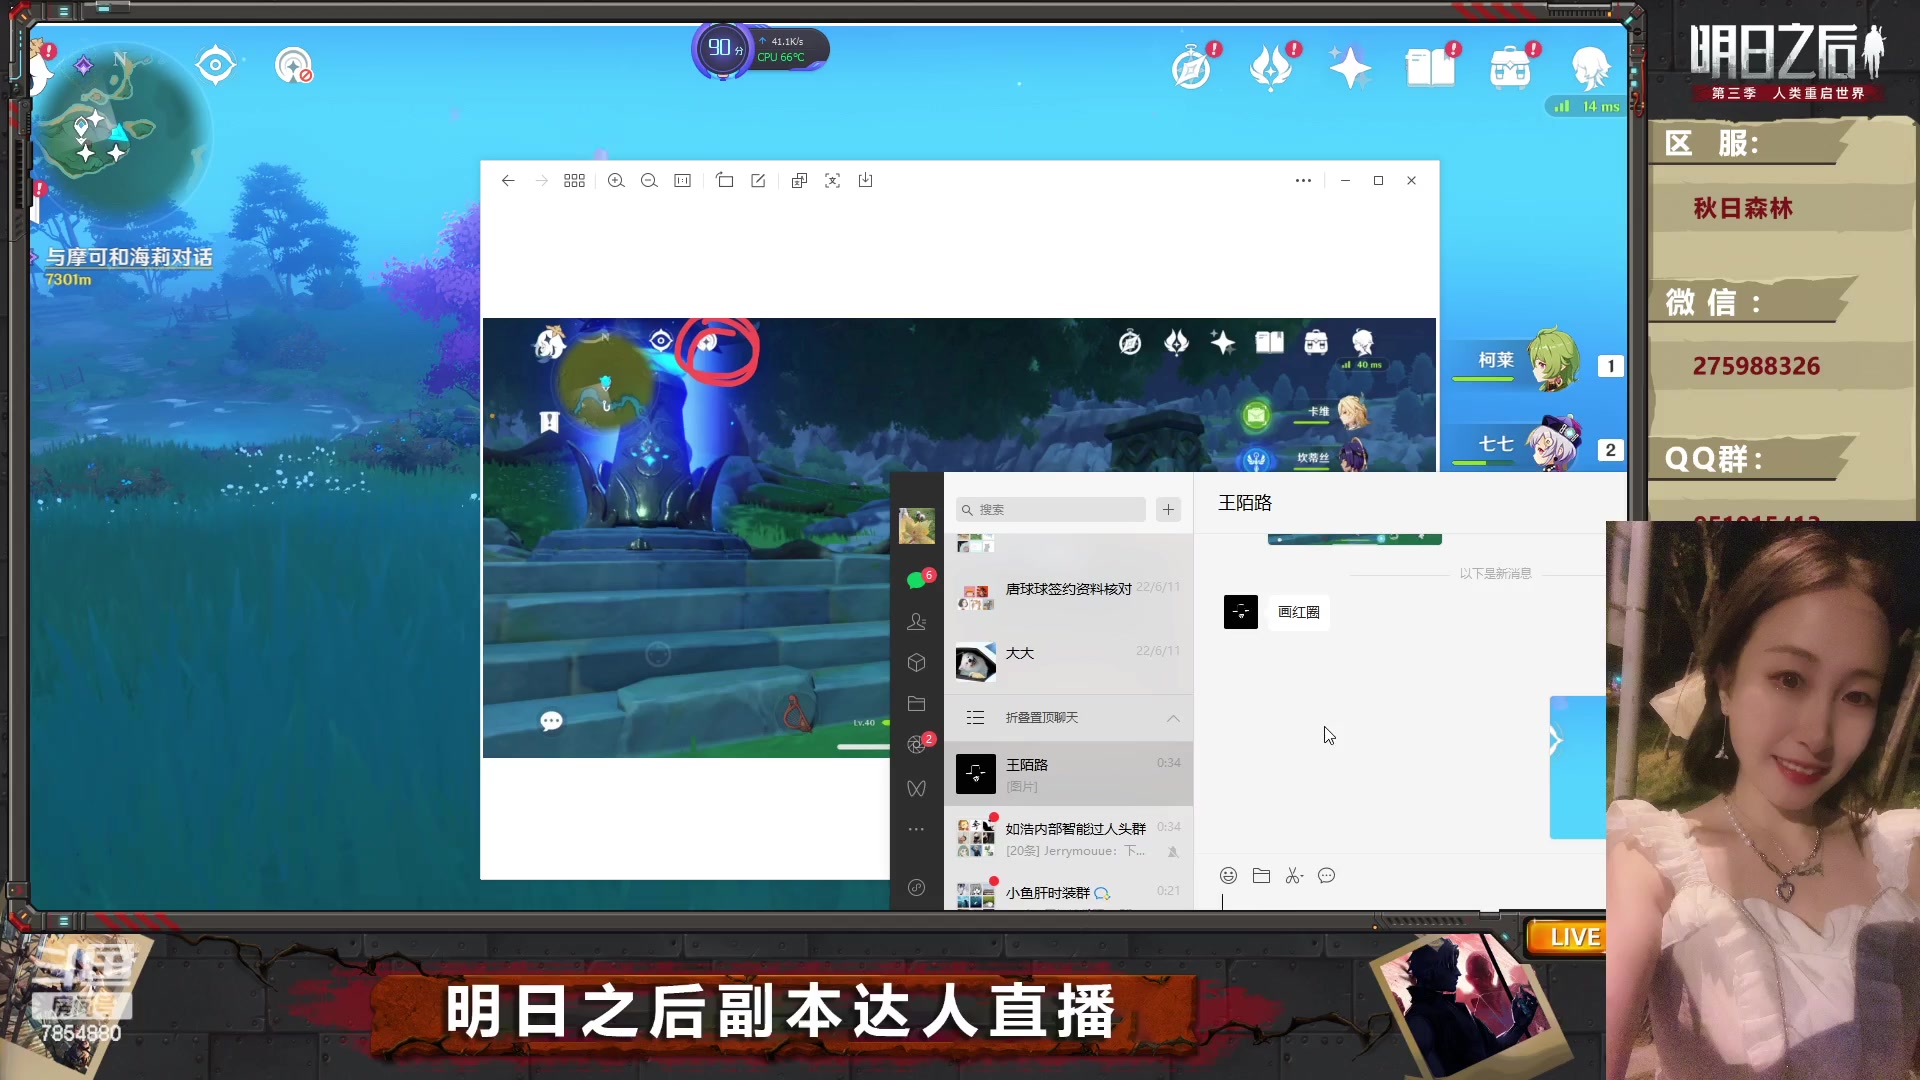Click the 王陌路 chat title
The height and width of the screenshot is (1080, 1920).
pyautogui.click(x=1245, y=503)
